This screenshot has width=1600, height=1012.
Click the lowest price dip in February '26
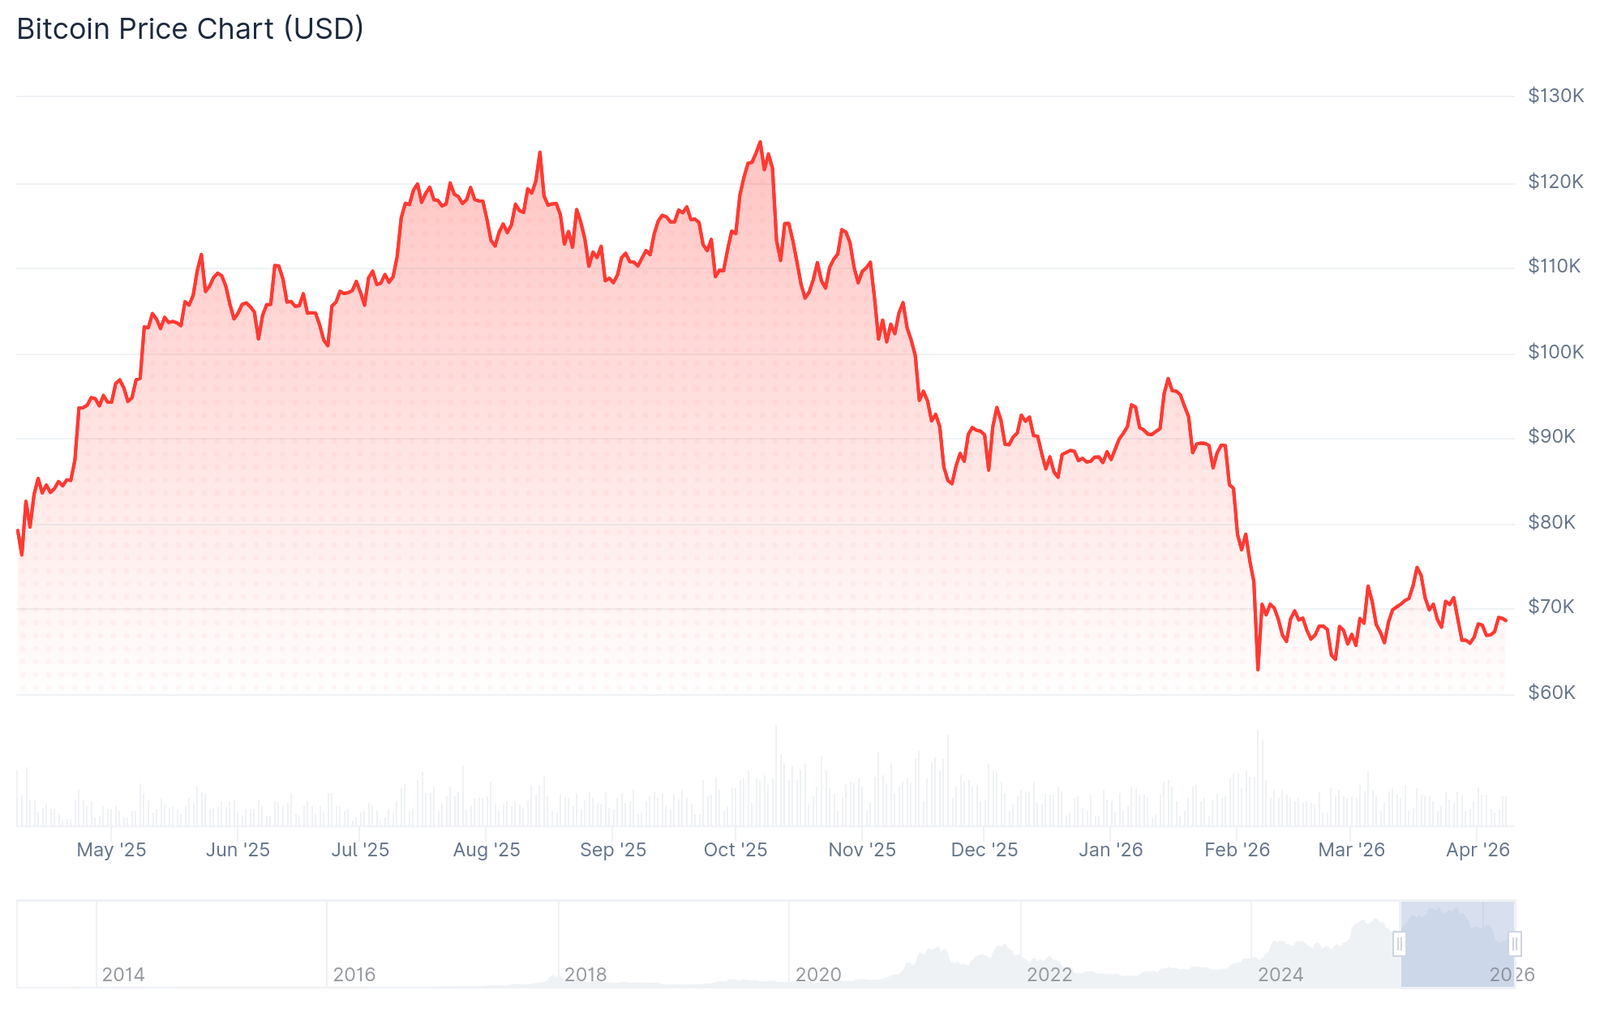coord(1258,669)
